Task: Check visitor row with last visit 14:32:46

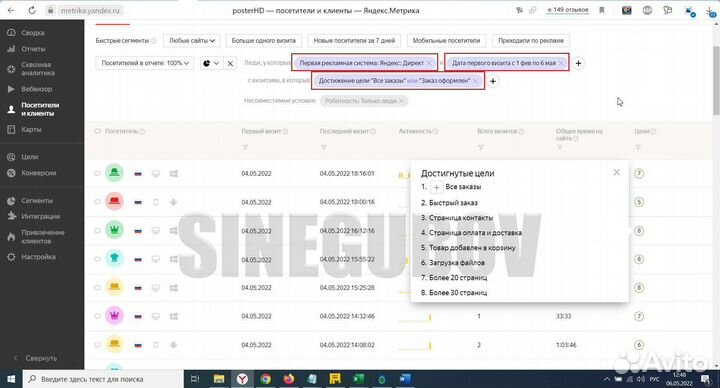Action: point(97,316)
